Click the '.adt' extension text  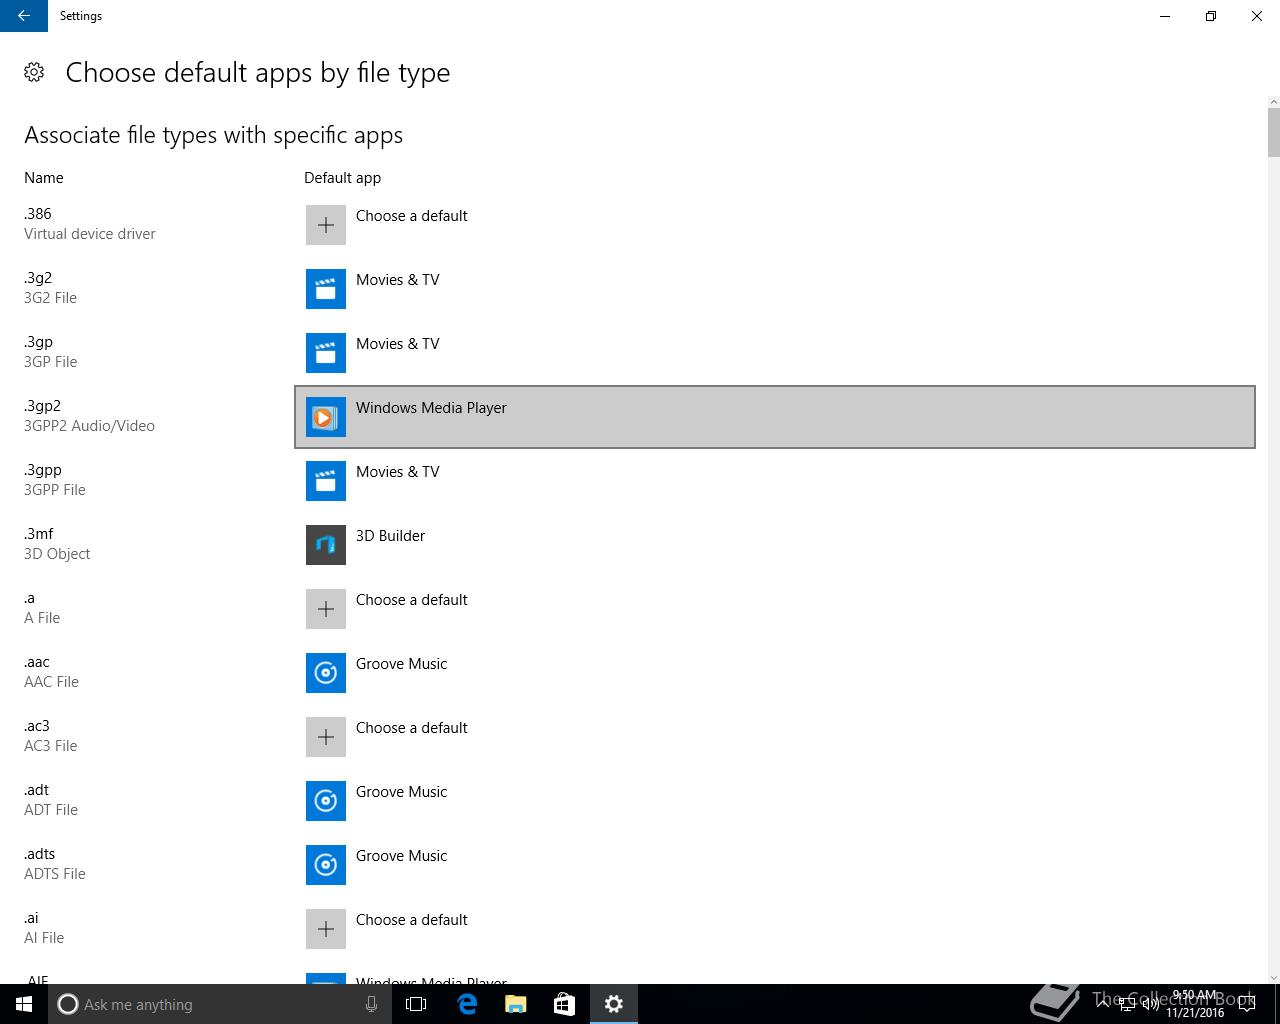37,790
